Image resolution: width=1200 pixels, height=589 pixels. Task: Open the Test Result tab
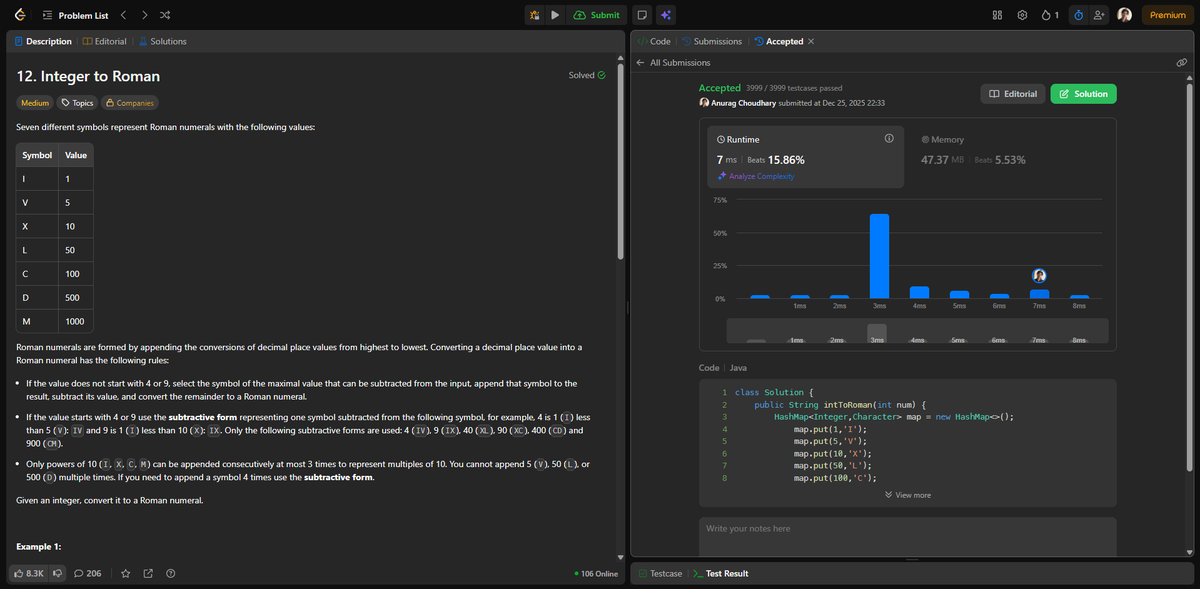click(x=720, y=573)
